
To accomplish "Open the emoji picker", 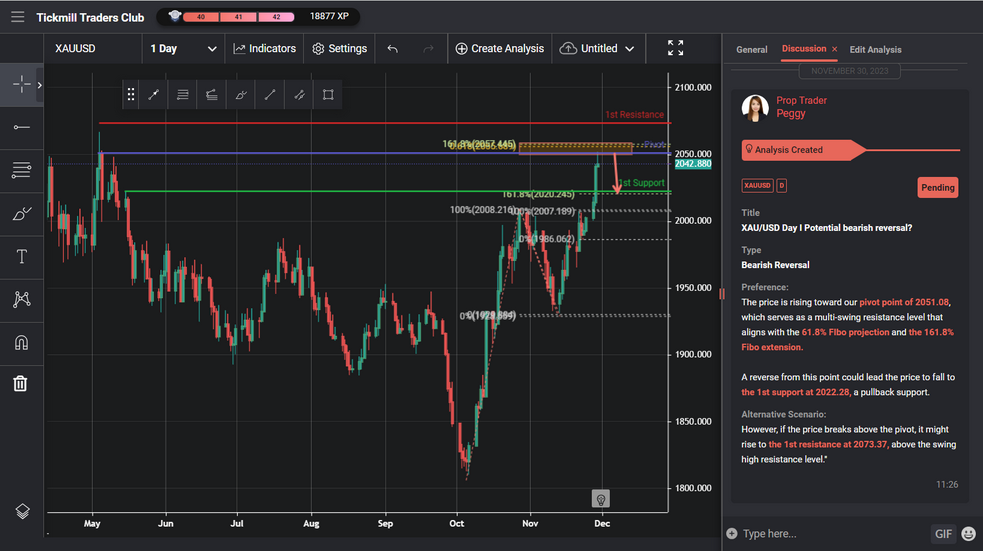I will point(969,534).
